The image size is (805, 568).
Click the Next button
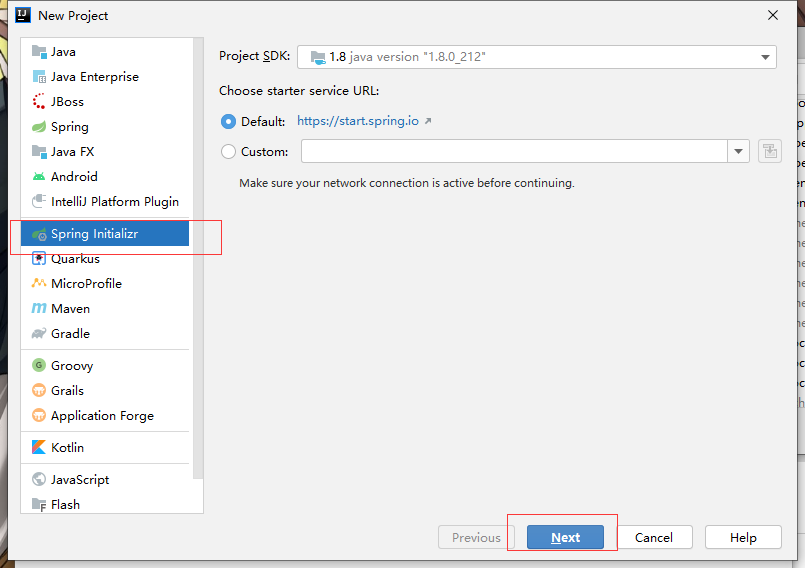[565, 537]
